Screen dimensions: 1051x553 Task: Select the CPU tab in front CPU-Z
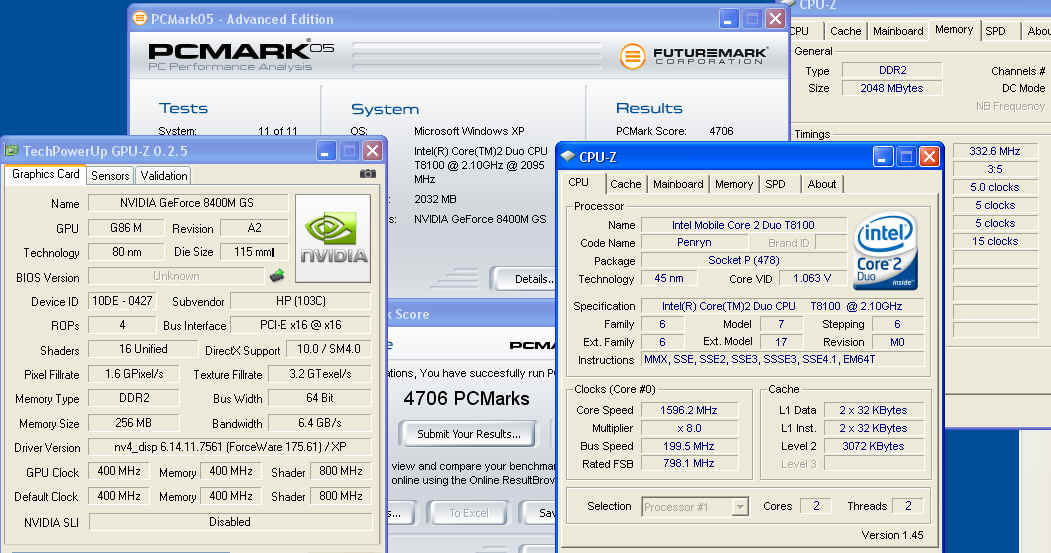coord(578,182)
